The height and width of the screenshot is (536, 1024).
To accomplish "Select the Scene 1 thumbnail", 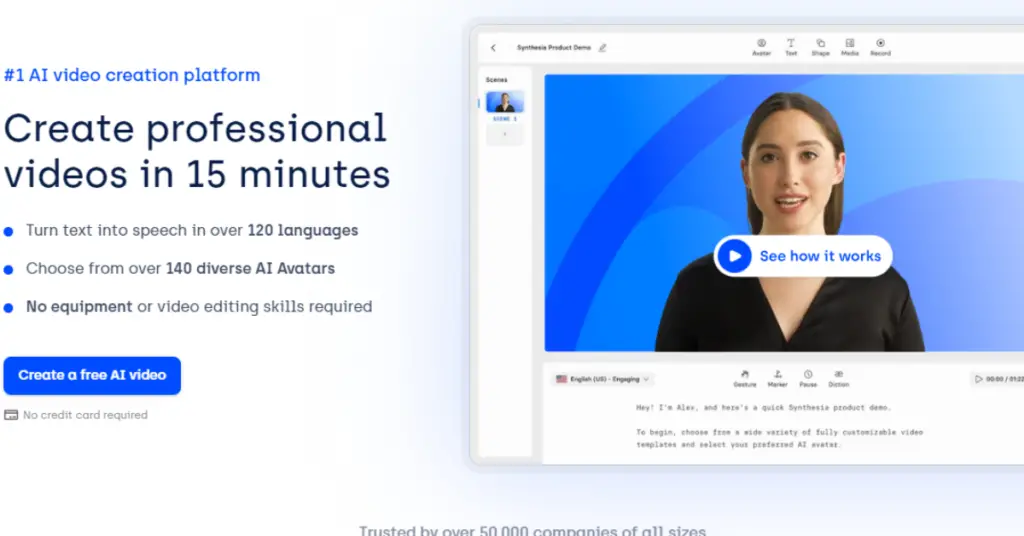I will 505,102.
